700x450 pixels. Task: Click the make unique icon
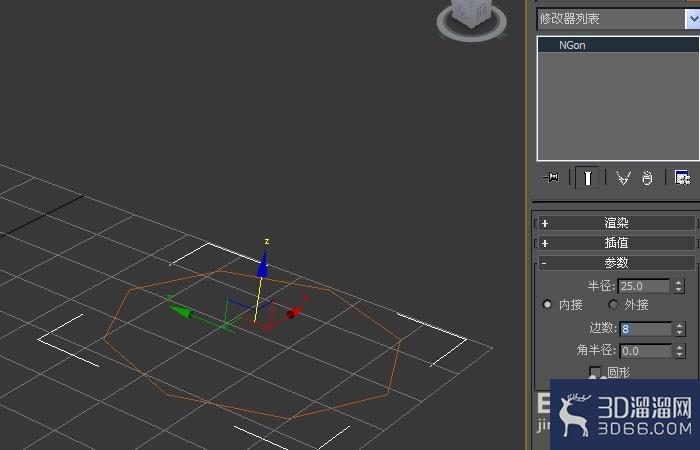click(623, 178)
